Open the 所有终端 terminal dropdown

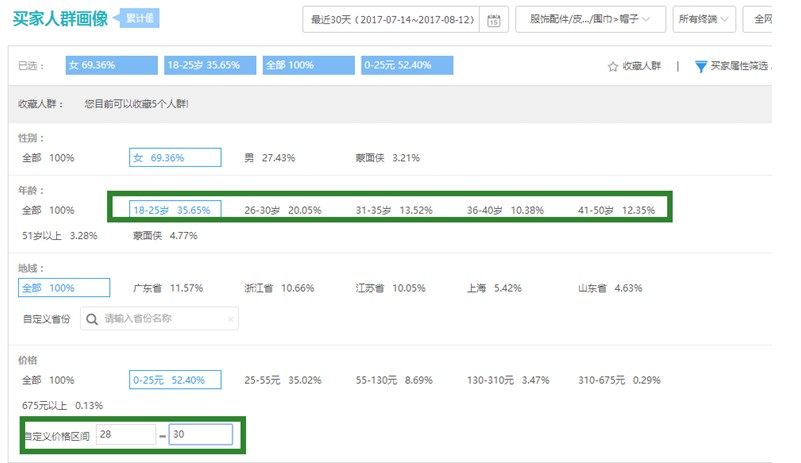pos(704,19)
